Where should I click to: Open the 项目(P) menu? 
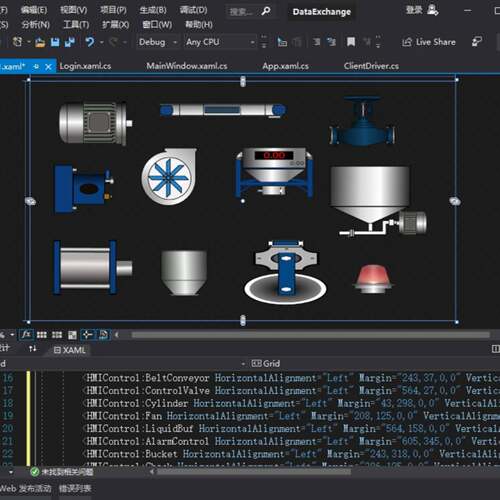(x=113, y=10)
